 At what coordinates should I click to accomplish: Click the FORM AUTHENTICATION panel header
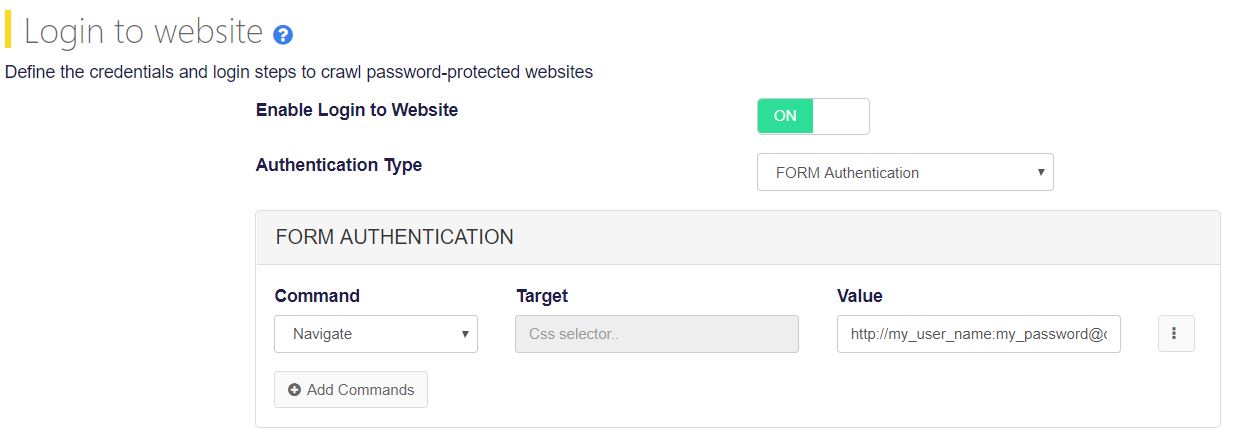click(738, 238)
